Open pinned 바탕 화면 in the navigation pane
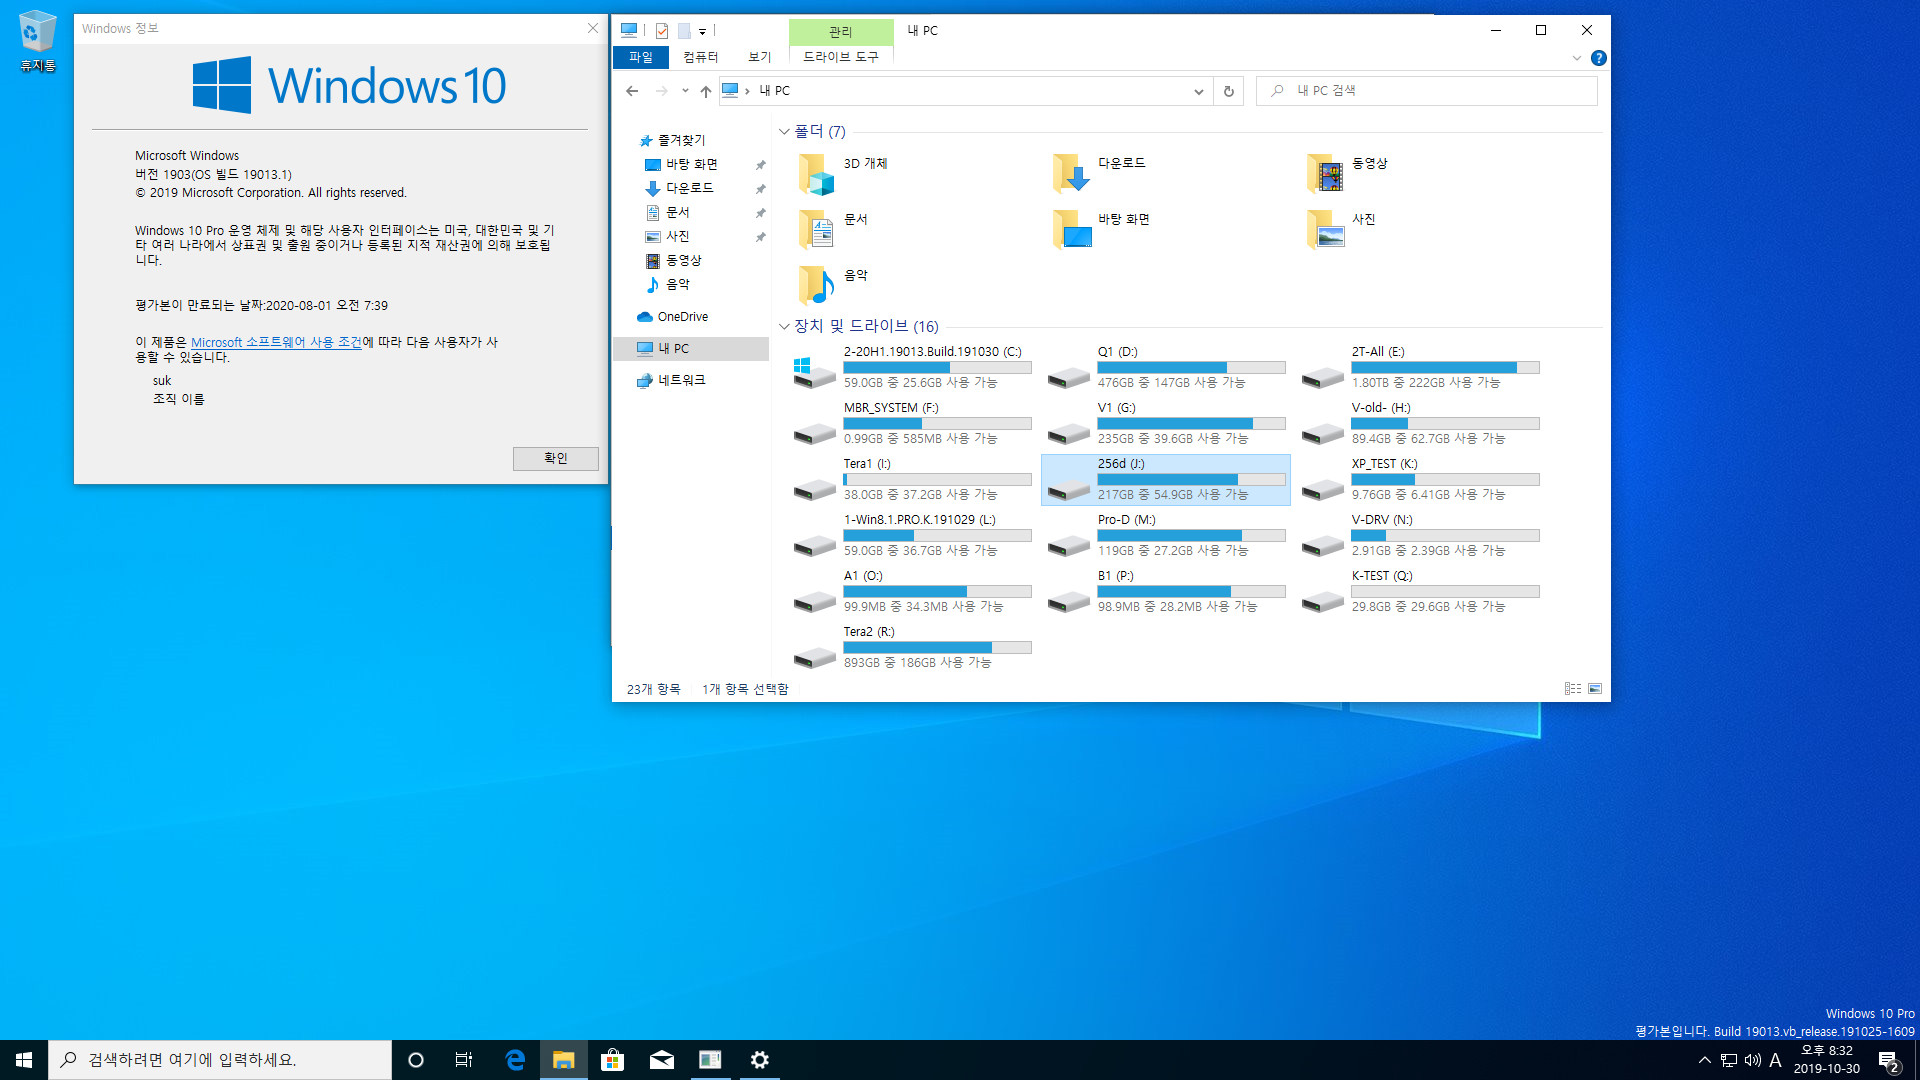The image size is (1920, 1080). [x=691, y=164]
